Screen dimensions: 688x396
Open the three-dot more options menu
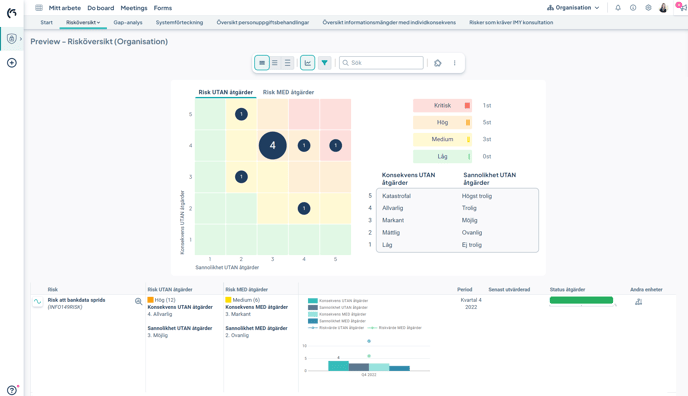[x=455, y=63]
